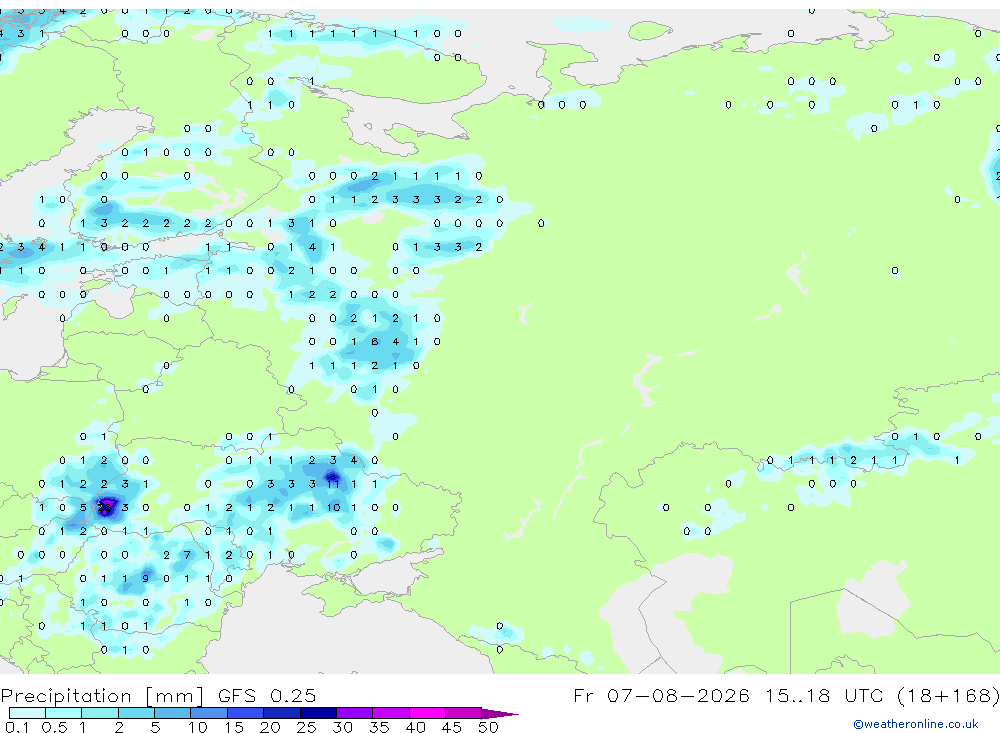Click legend label "0.1"
This screenshot has width=1000, height=733.
(17, 727)
